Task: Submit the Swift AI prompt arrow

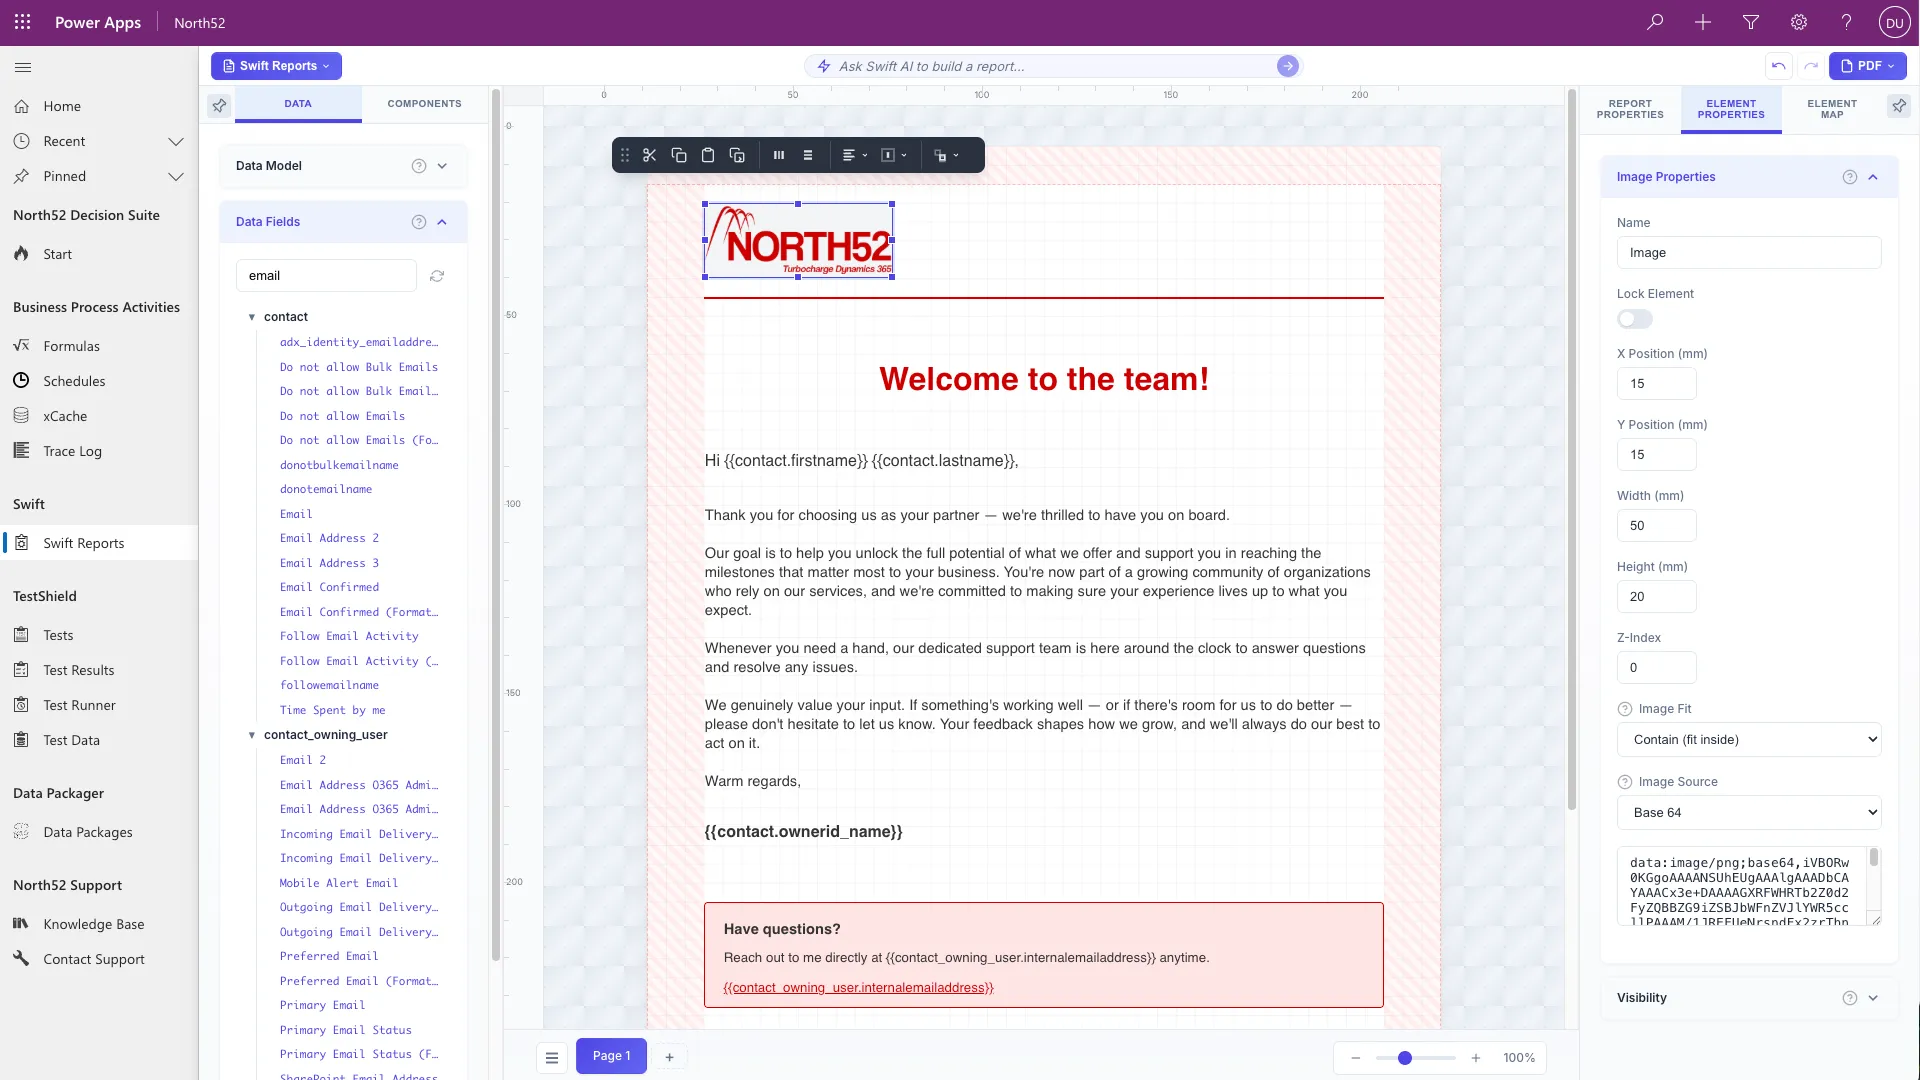Action: tap(1288, 66)
